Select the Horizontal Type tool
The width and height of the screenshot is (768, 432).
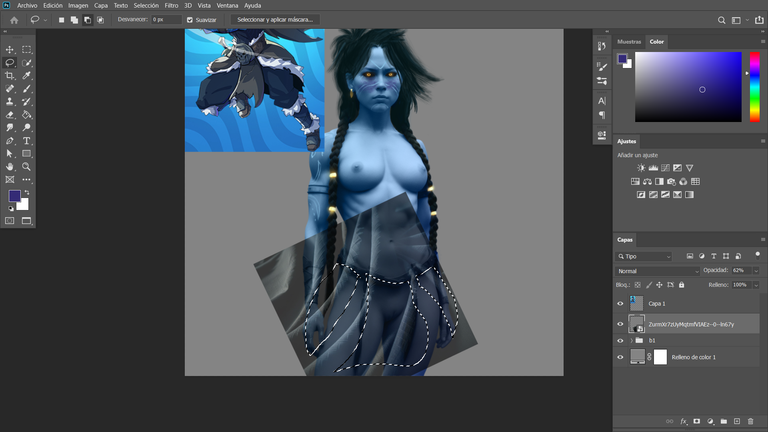tap(26, 141)
